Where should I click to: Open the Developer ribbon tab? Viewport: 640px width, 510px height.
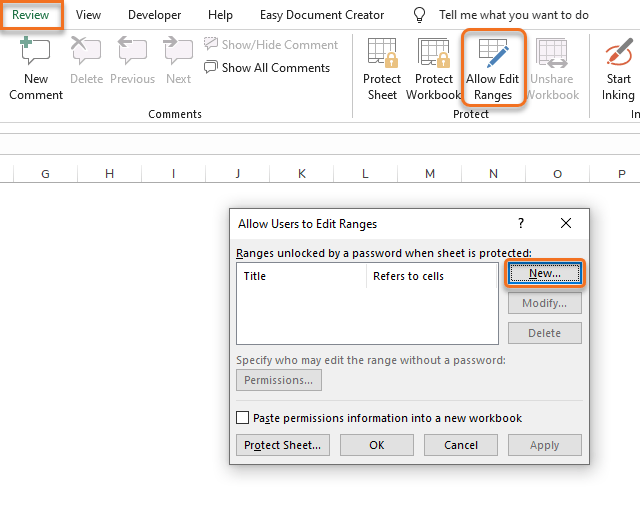(x=155, y=15)
